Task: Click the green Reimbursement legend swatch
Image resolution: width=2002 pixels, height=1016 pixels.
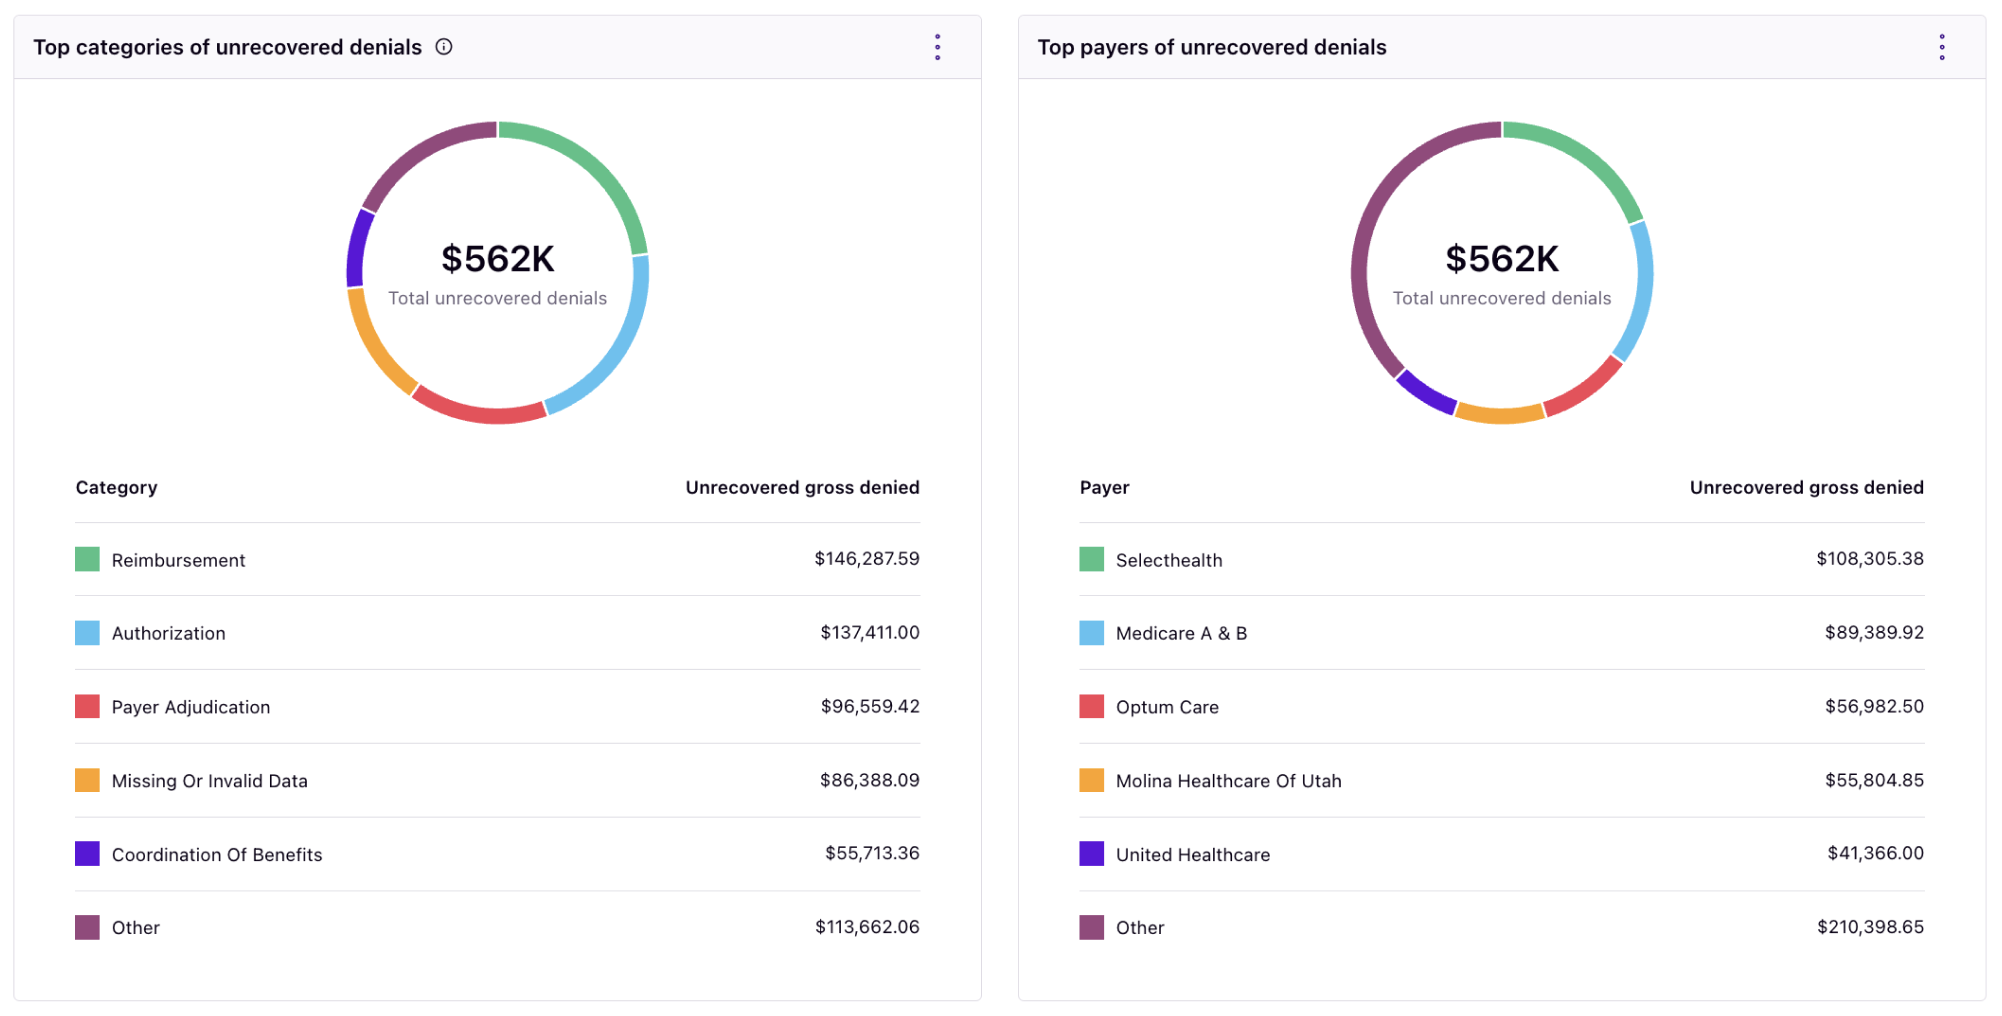Action: pos(87,559)
